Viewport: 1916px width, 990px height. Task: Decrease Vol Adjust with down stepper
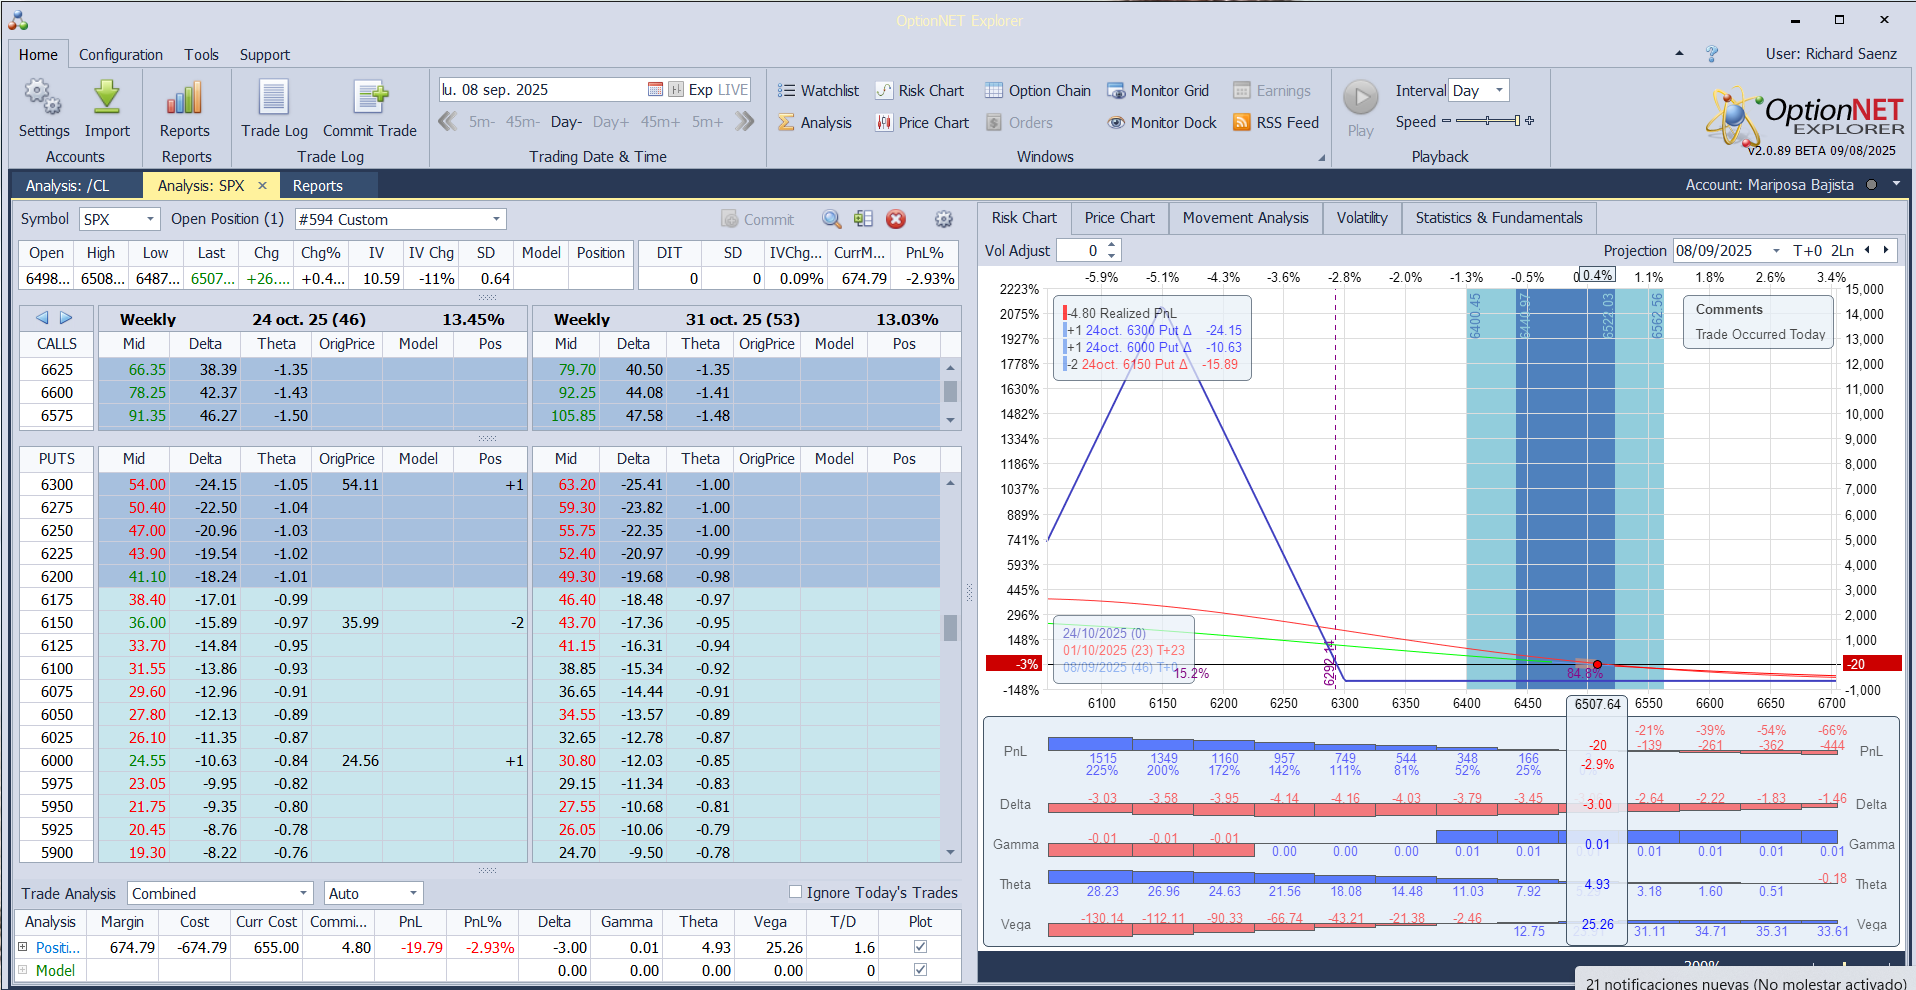point(1112,256)
